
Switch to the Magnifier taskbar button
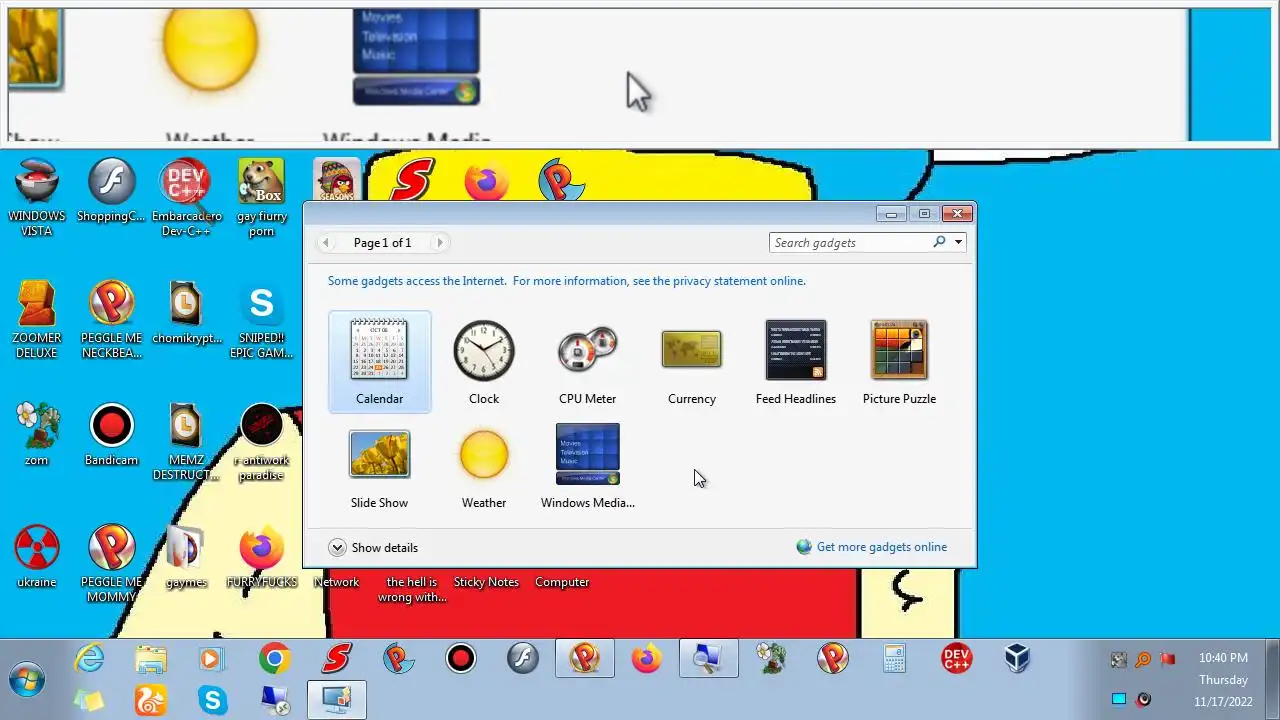point(709,658)
